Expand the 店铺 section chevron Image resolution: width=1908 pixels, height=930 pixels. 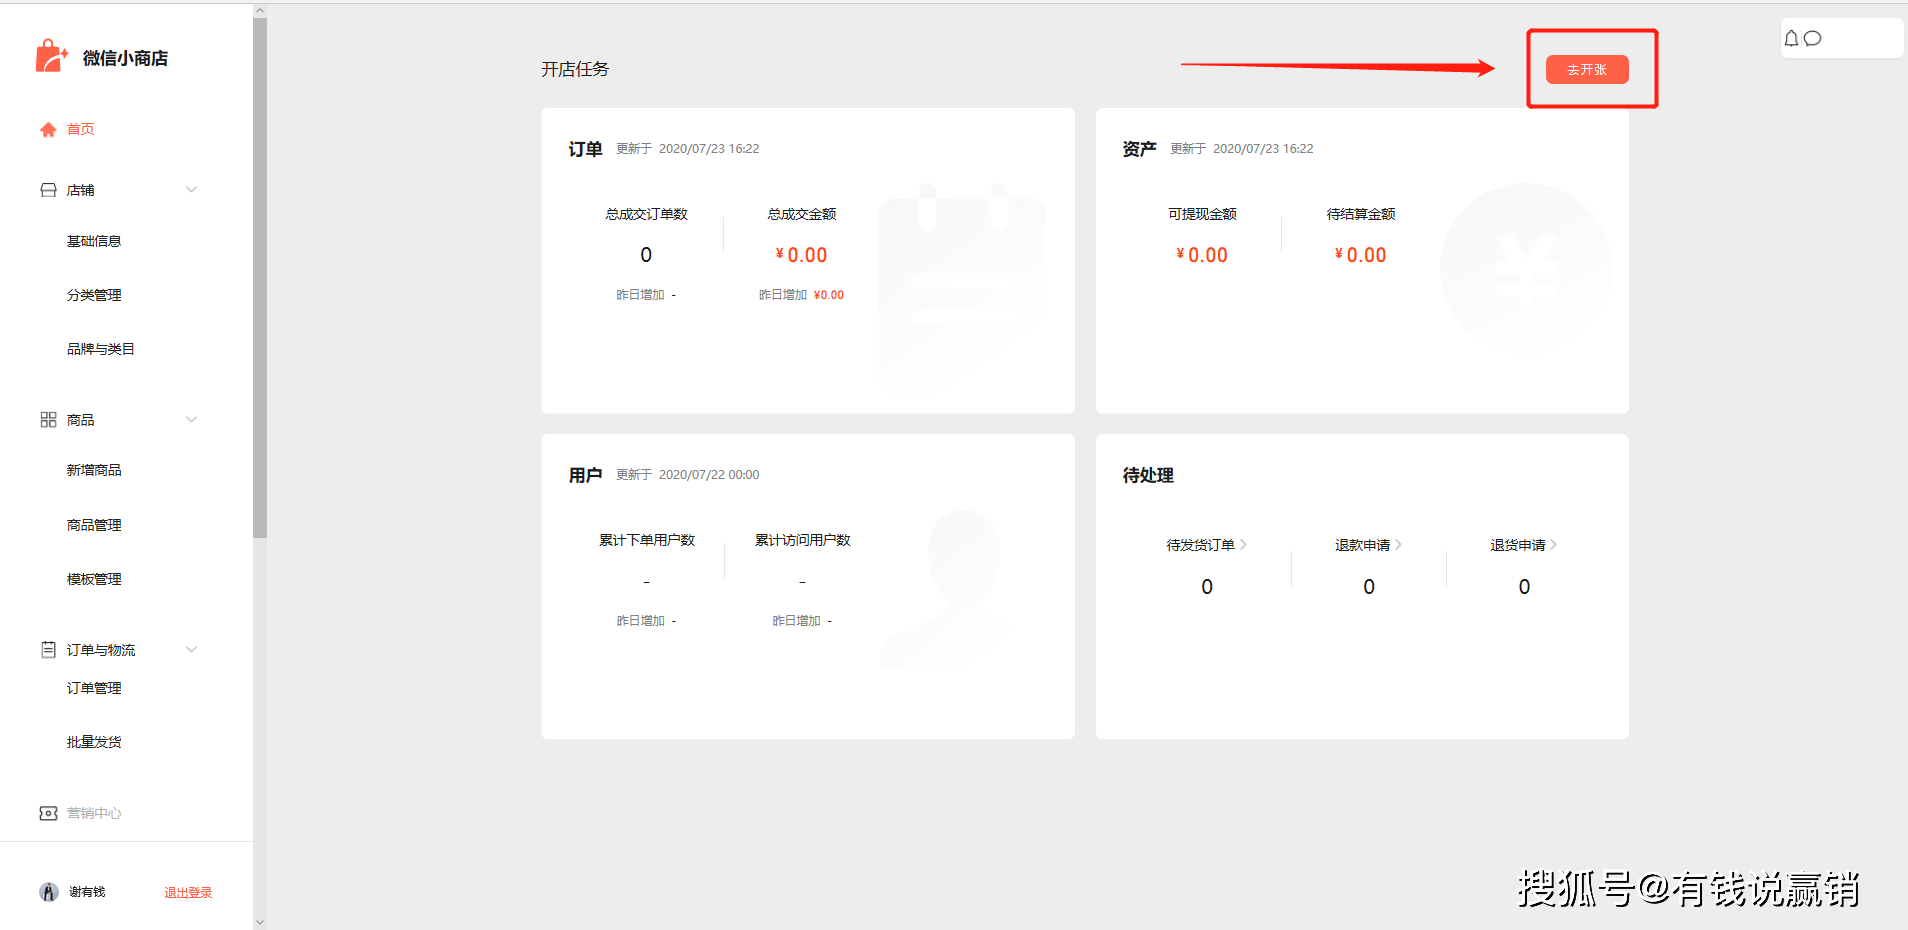(x=191, y=189)
